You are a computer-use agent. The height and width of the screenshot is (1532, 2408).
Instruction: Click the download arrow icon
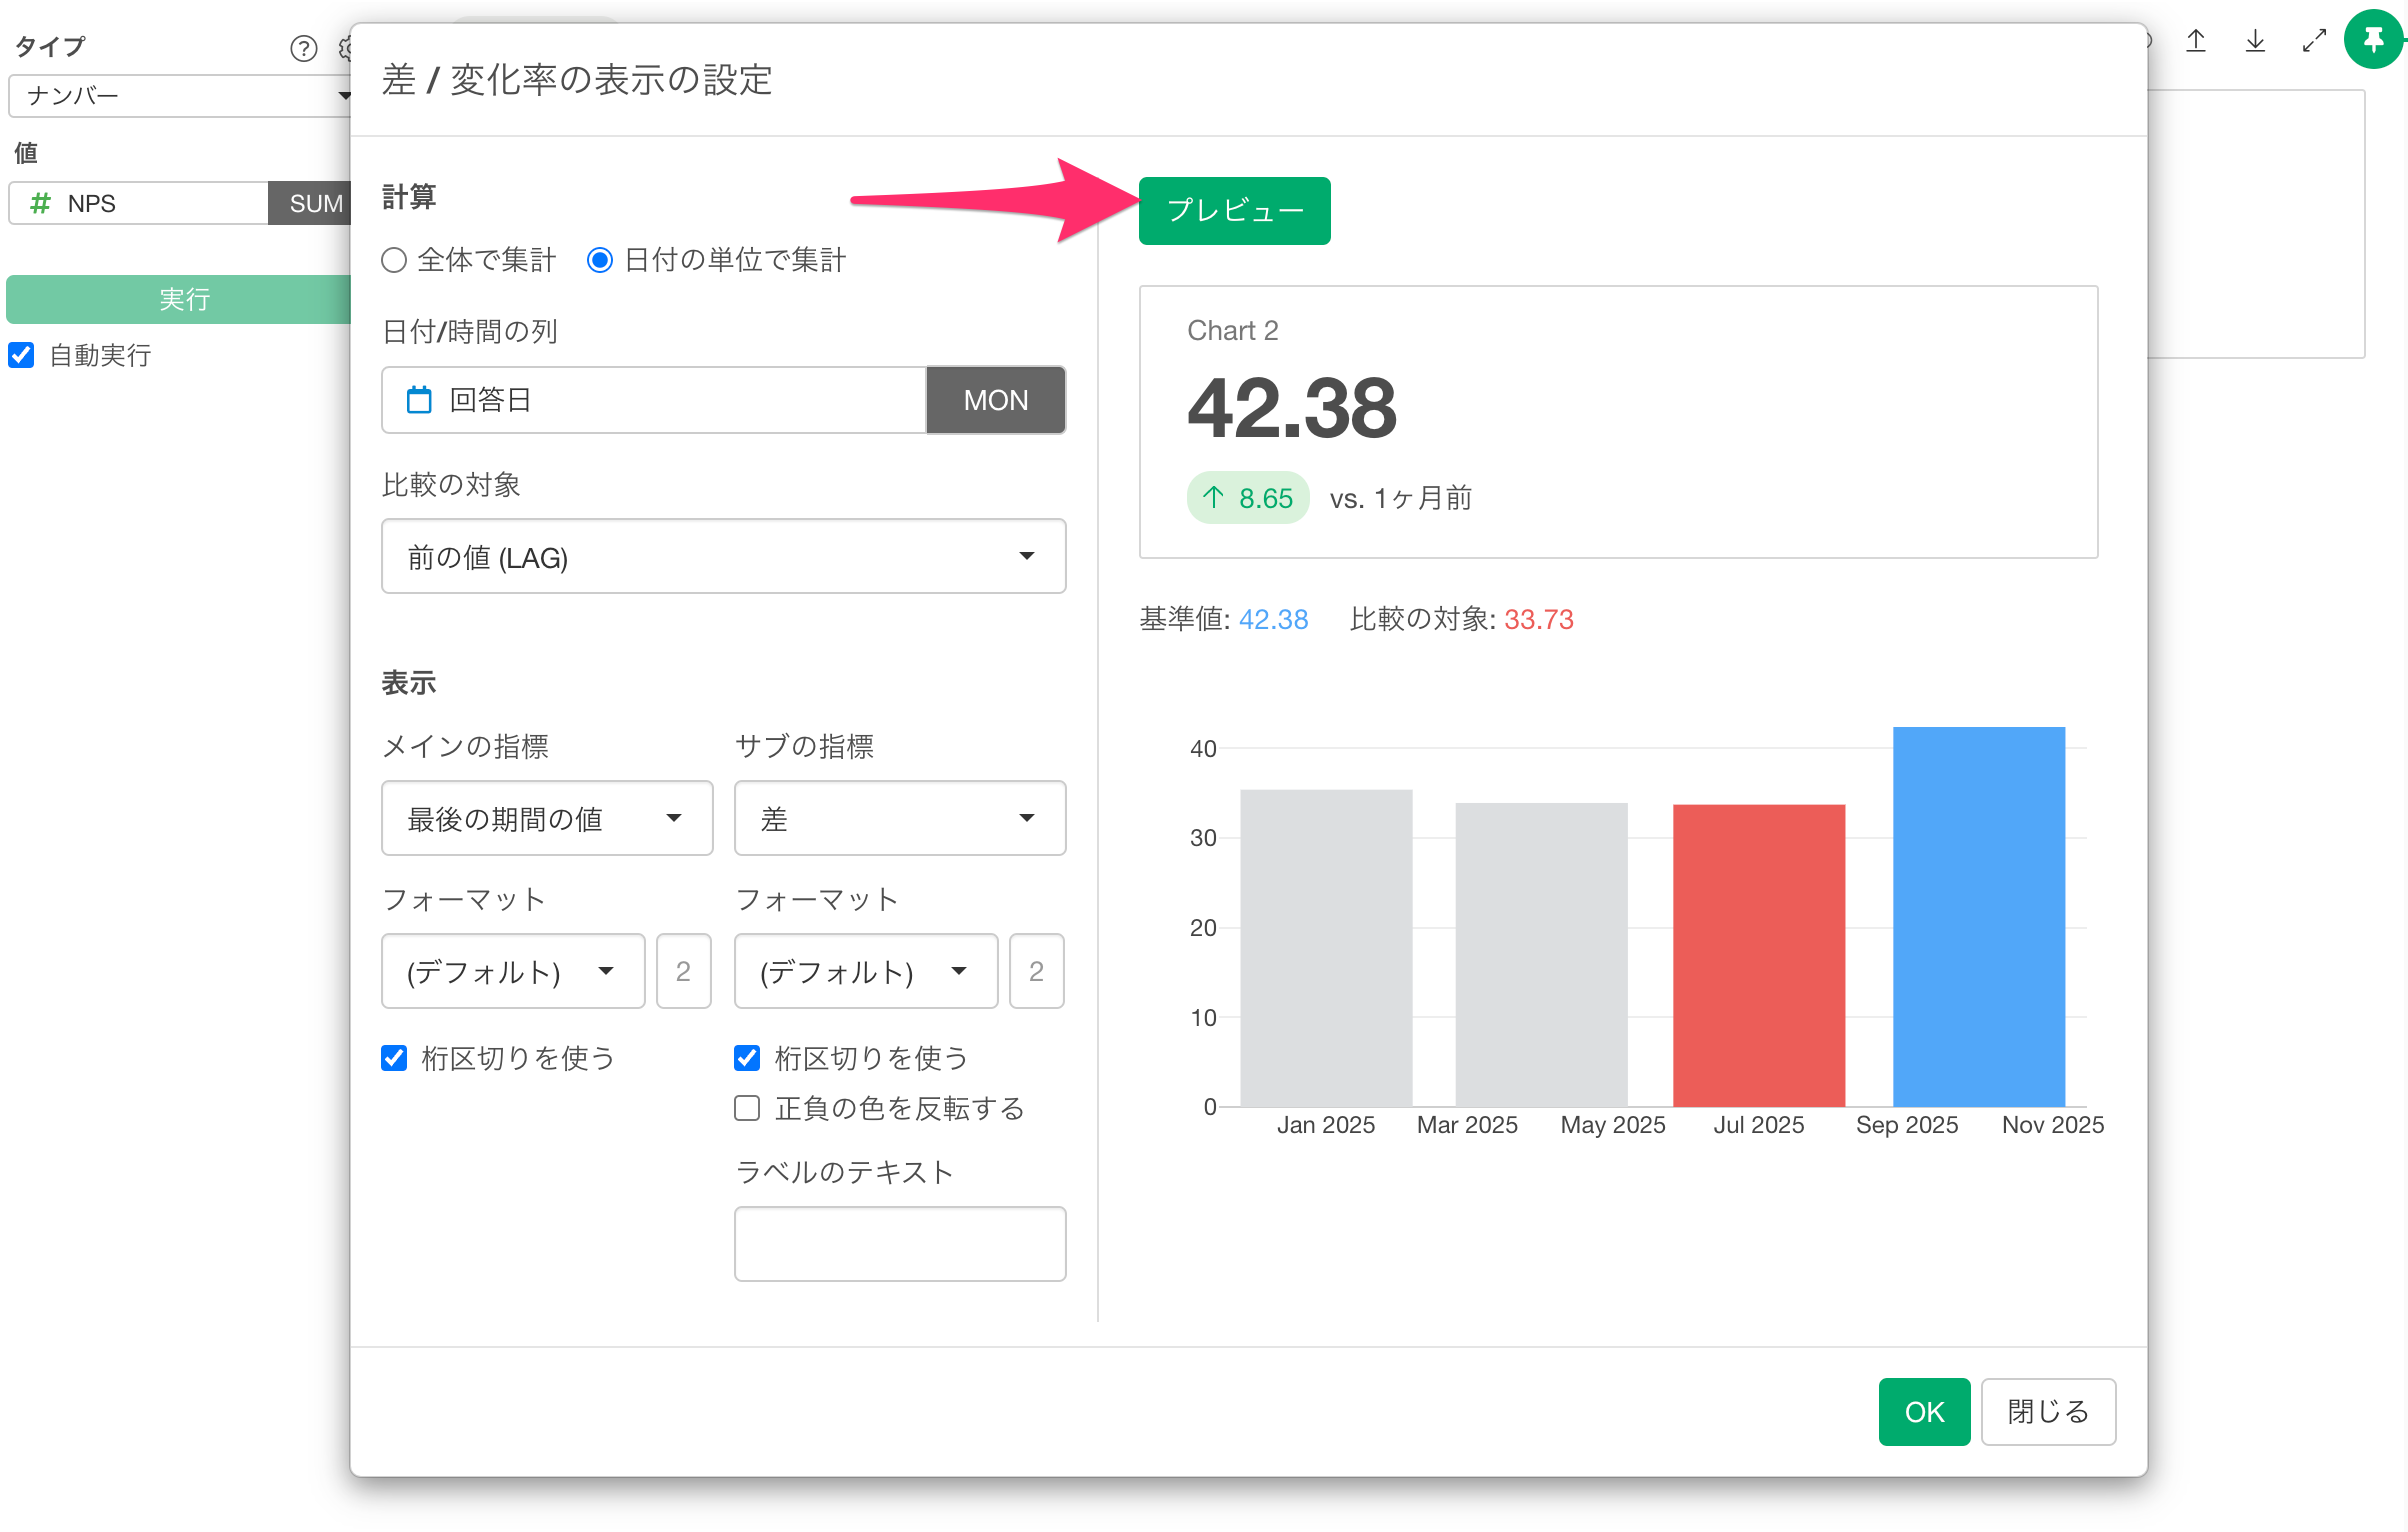[x=2255, y=40]
